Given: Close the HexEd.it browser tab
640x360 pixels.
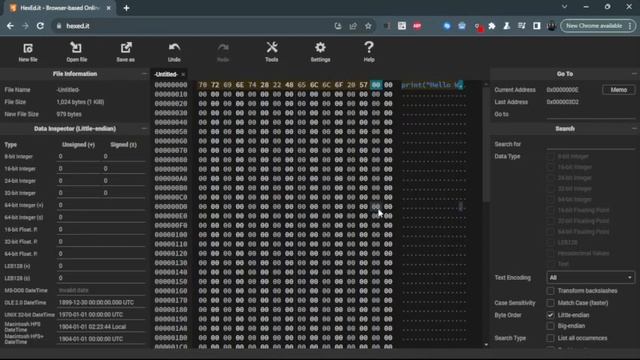Looking at the screenshot, I should [109, 8].
